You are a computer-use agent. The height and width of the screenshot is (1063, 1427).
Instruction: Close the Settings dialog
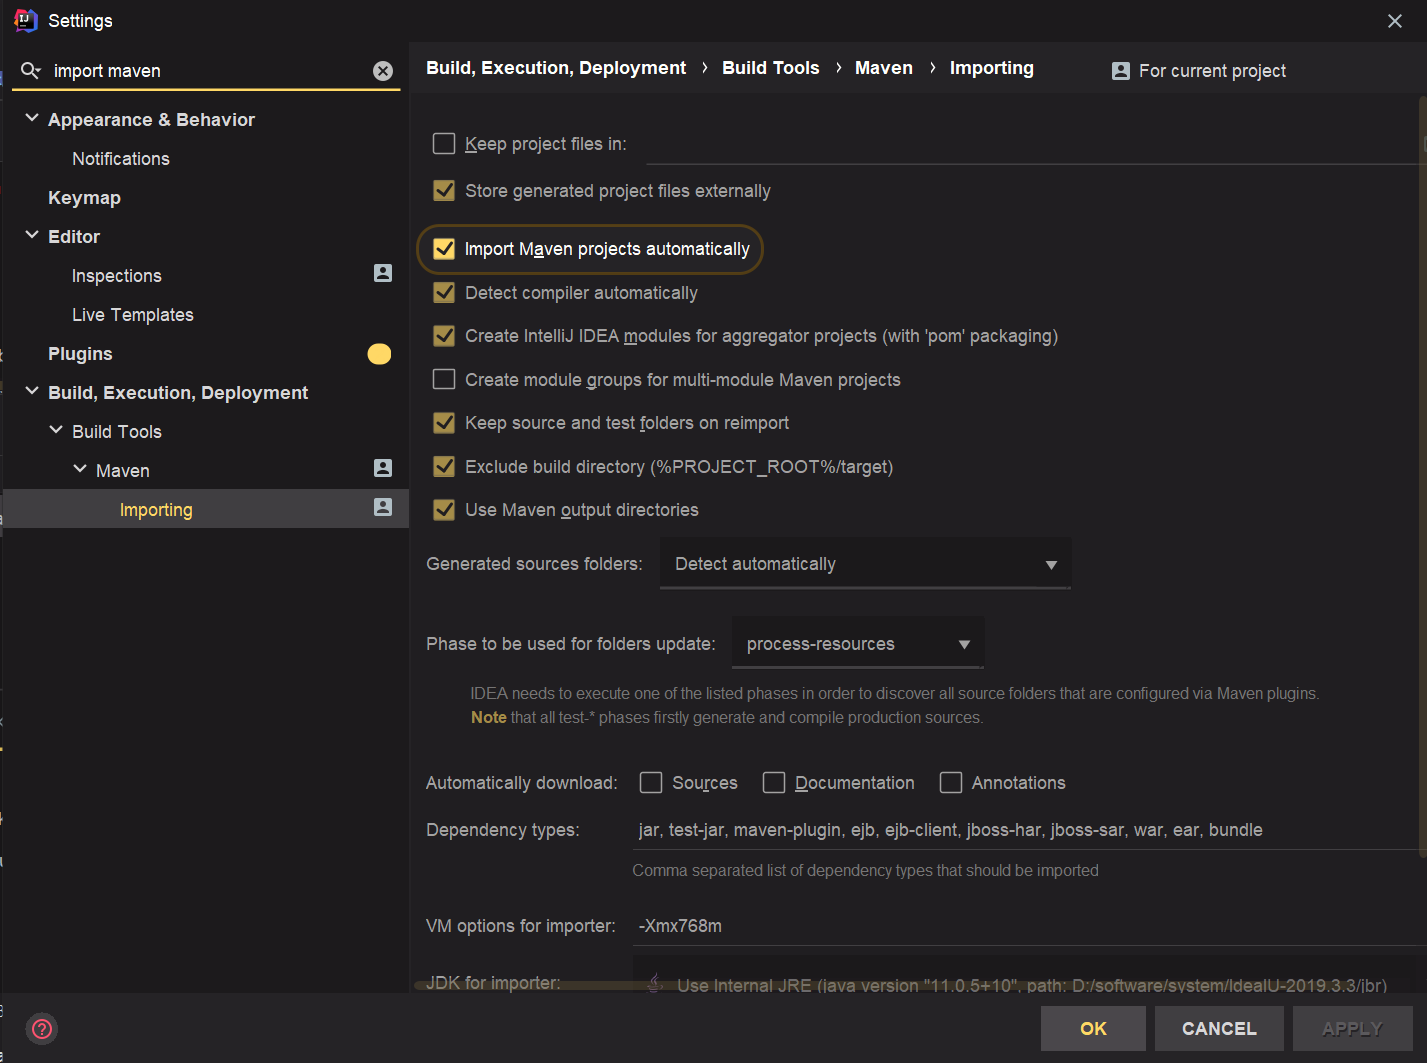pyautogui.click(x=1395, y=21)
